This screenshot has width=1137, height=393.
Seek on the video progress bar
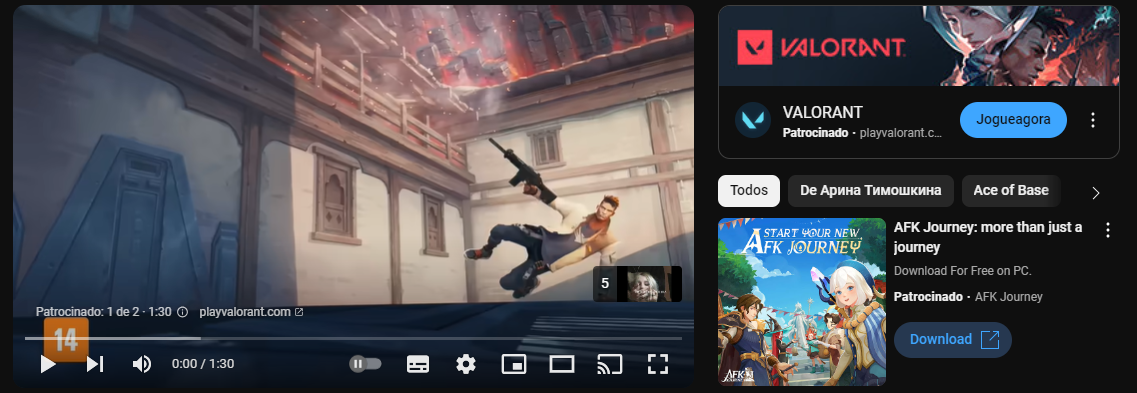[x=353, y=338]
